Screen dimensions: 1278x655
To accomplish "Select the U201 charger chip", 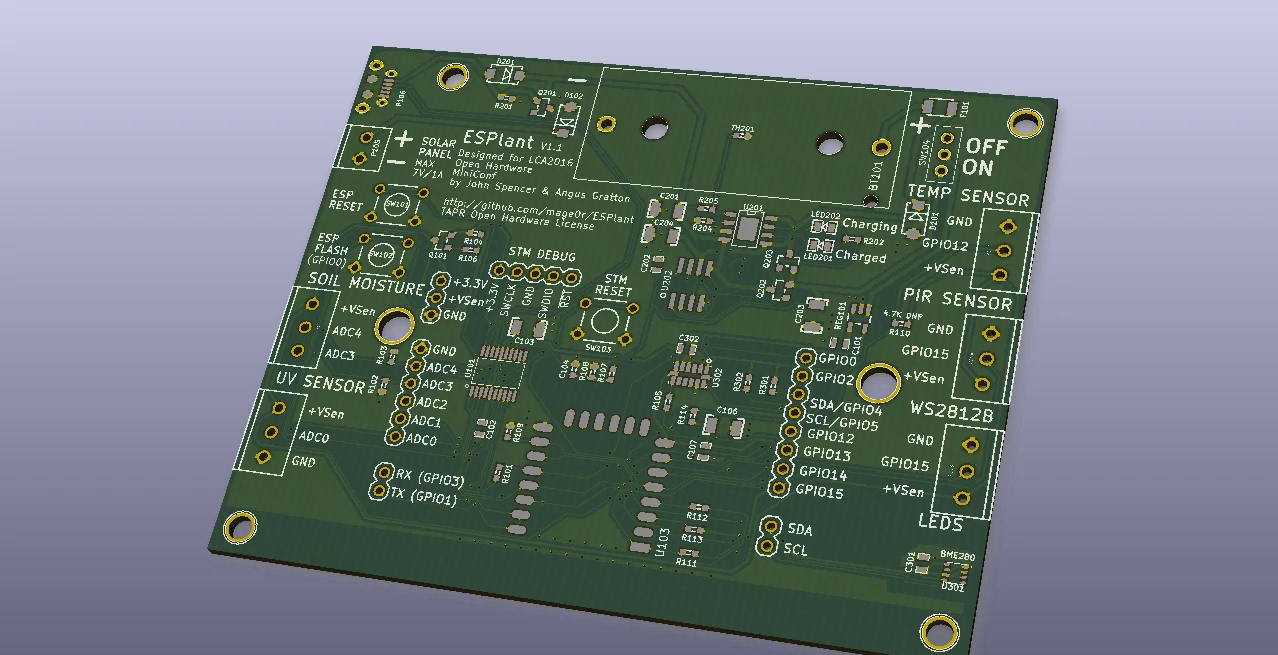I will 748,228.
